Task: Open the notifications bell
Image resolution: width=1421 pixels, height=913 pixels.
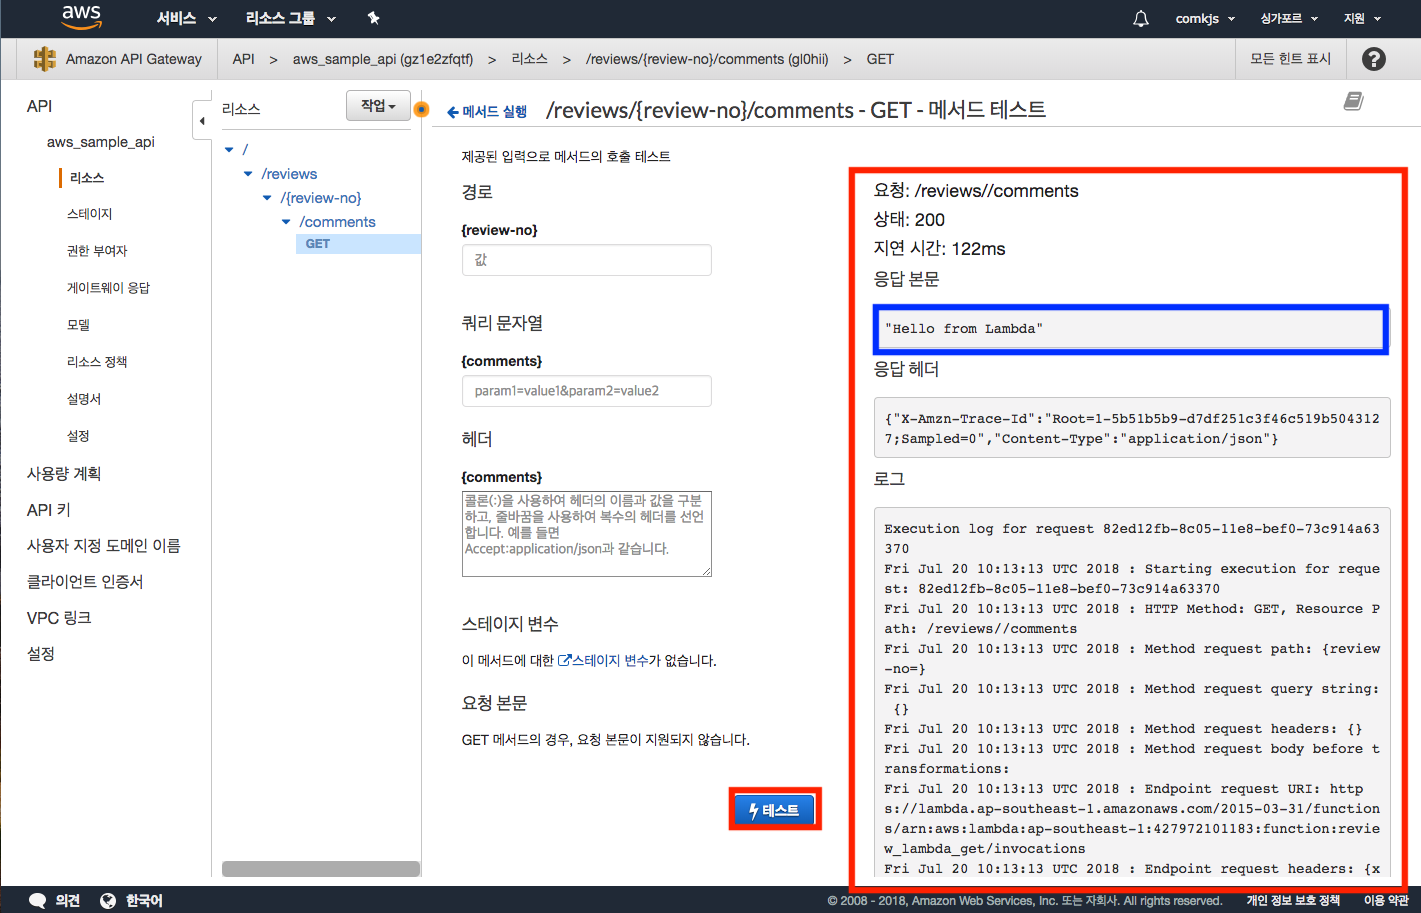Action: (x=1140, y=19)
